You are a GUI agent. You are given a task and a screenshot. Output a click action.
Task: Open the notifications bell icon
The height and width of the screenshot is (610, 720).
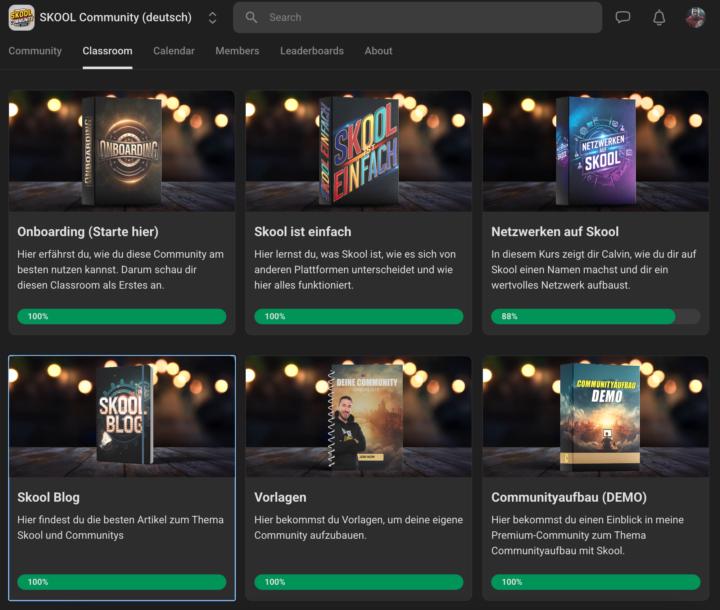[659, 17]
